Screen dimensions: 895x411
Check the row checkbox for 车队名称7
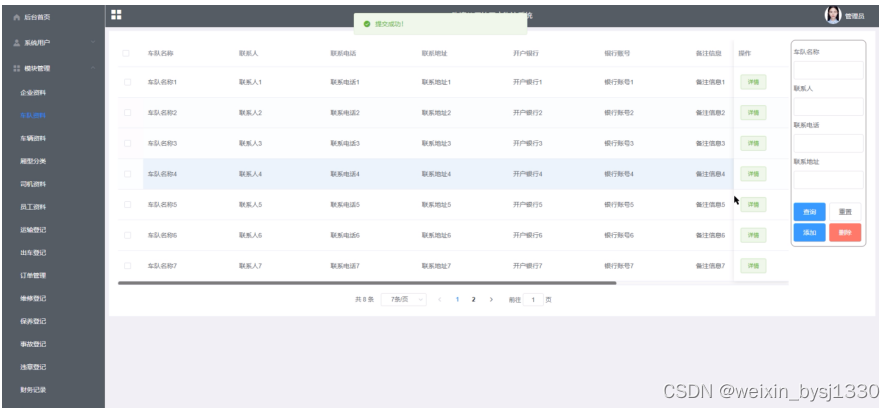click(x=127, y=265)
